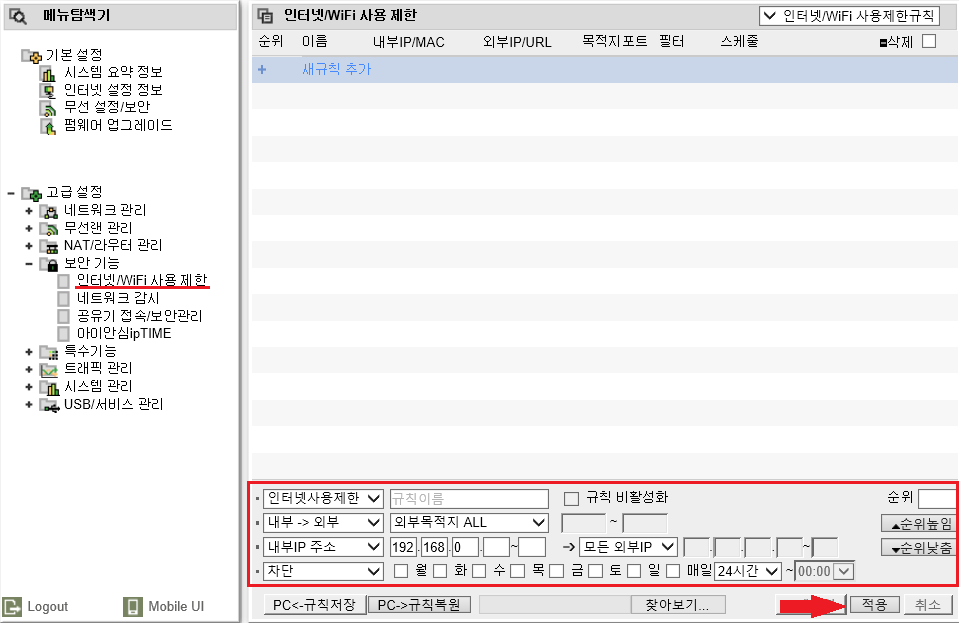Check the 수 (Wednesday) checkbox
The width and height of the screenshot is (959, 623).
pyautogui.click(x=479, y=571)
